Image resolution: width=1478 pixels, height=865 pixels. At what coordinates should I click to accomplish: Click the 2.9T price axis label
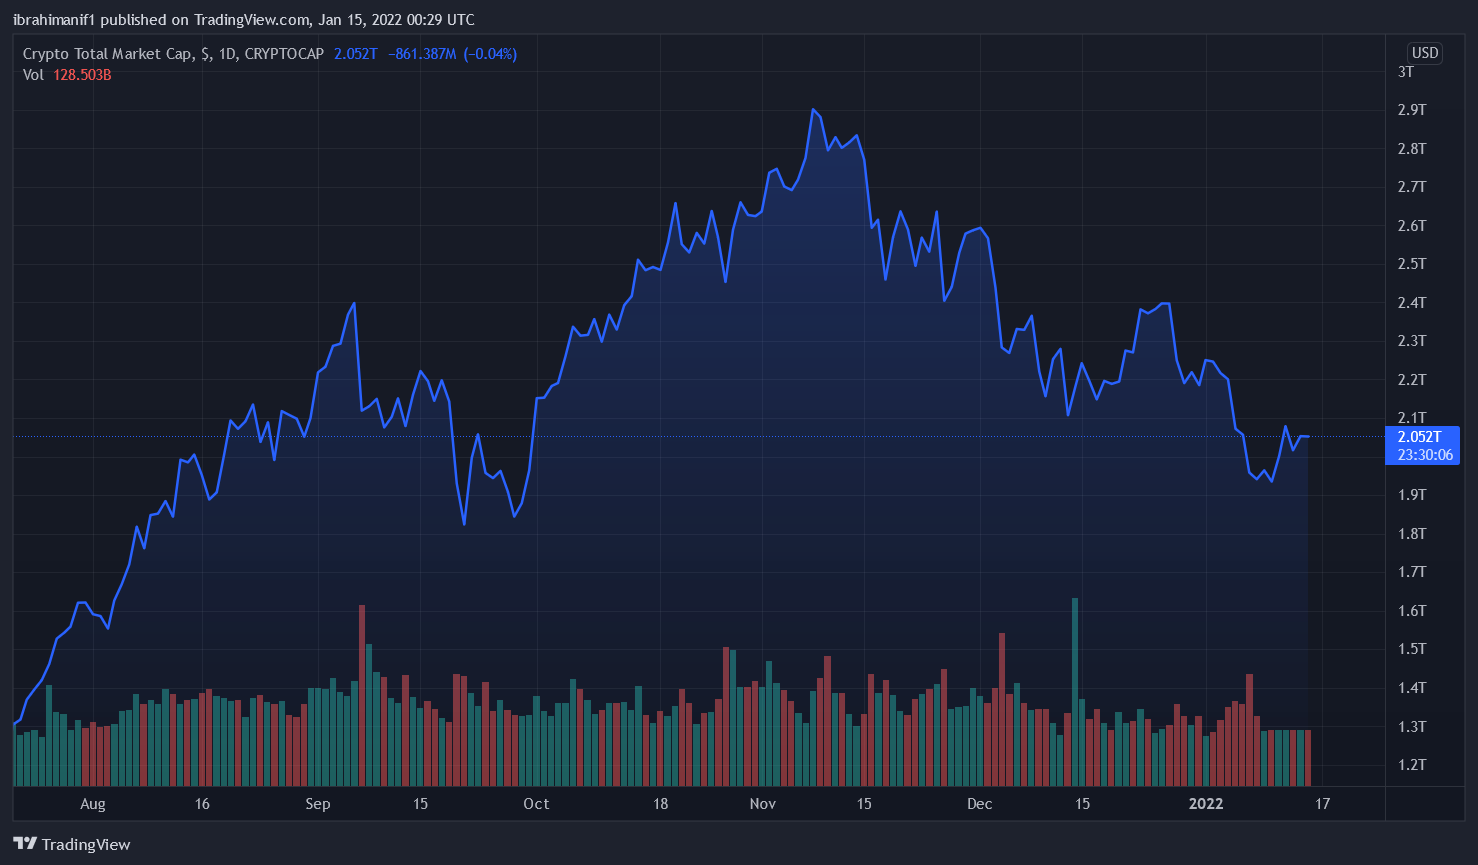click(1412, 110)
